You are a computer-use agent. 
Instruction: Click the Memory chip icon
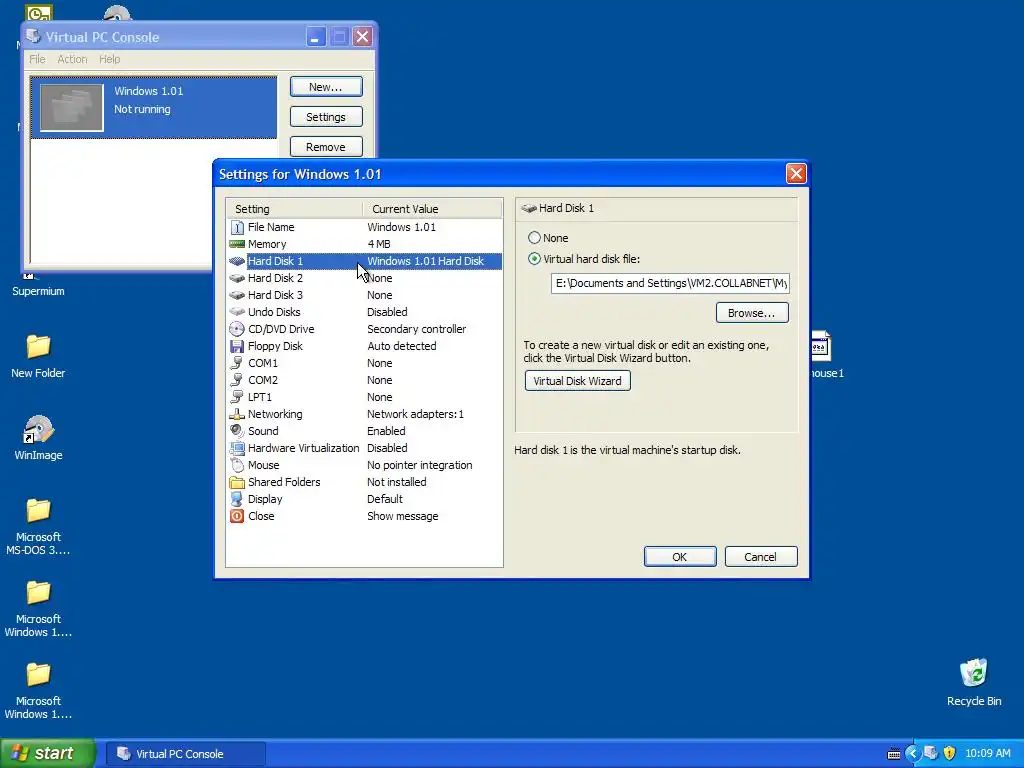pos(237,244)
